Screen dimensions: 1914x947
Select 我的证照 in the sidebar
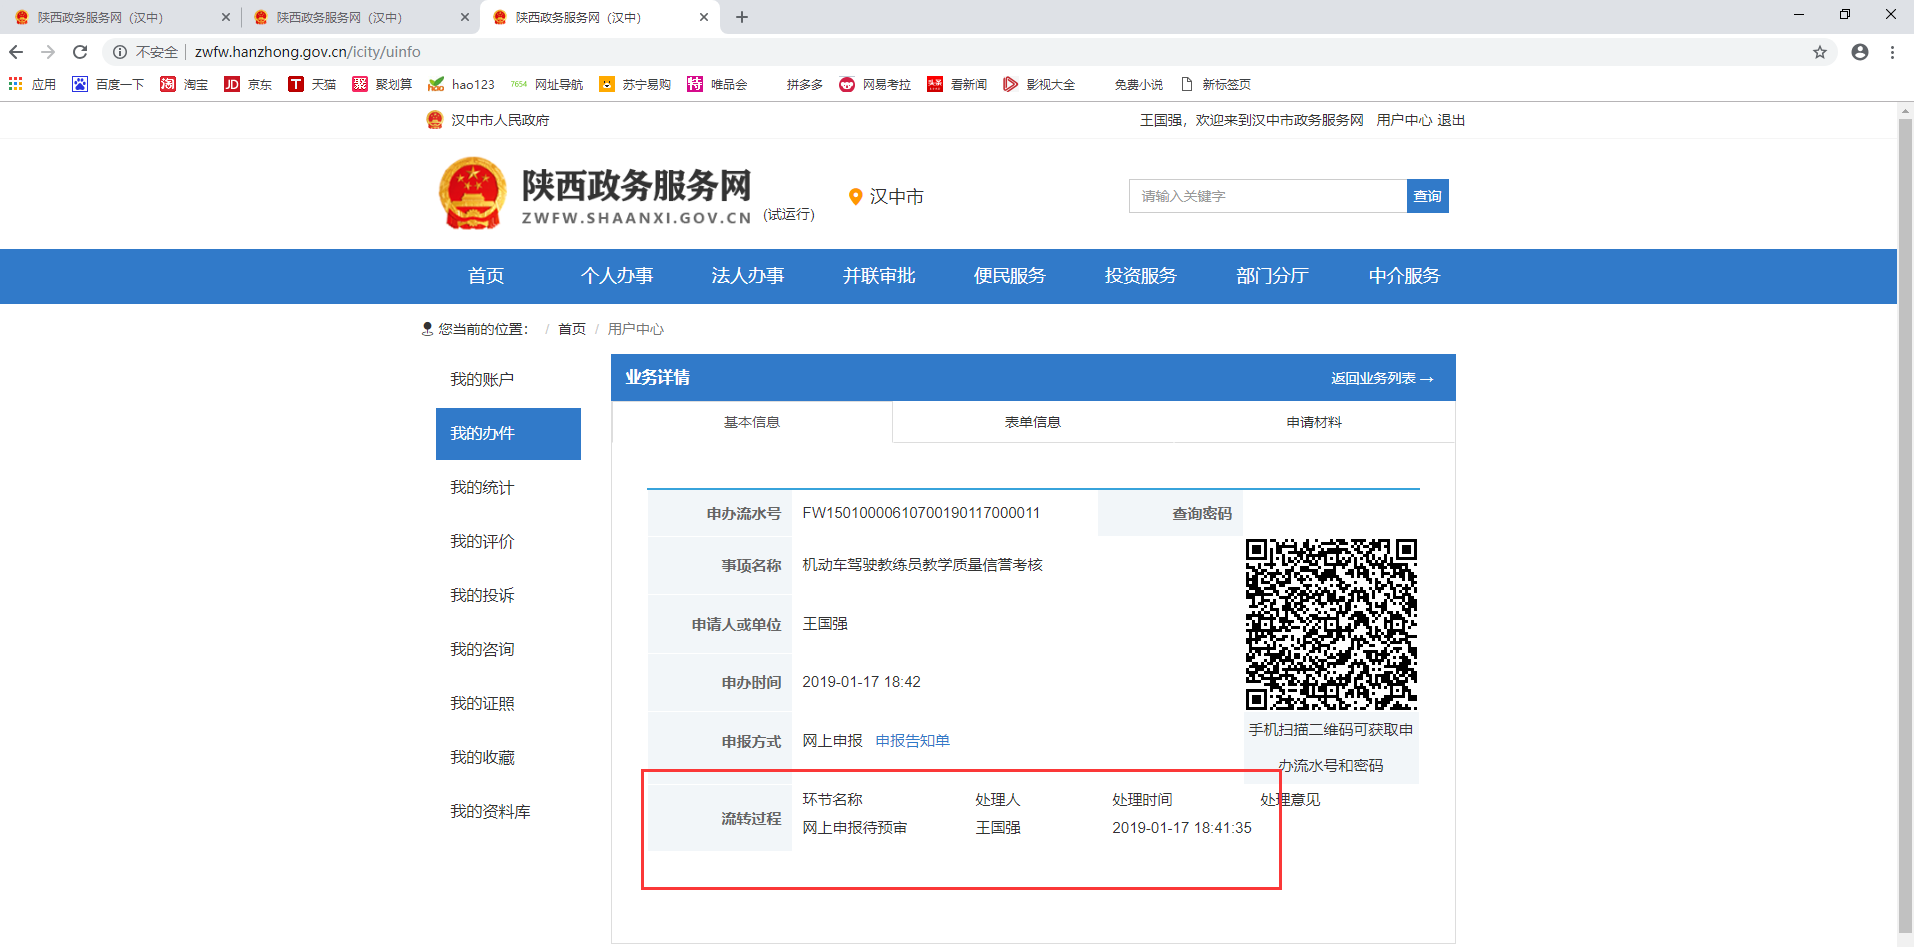[x=481, y=703]
